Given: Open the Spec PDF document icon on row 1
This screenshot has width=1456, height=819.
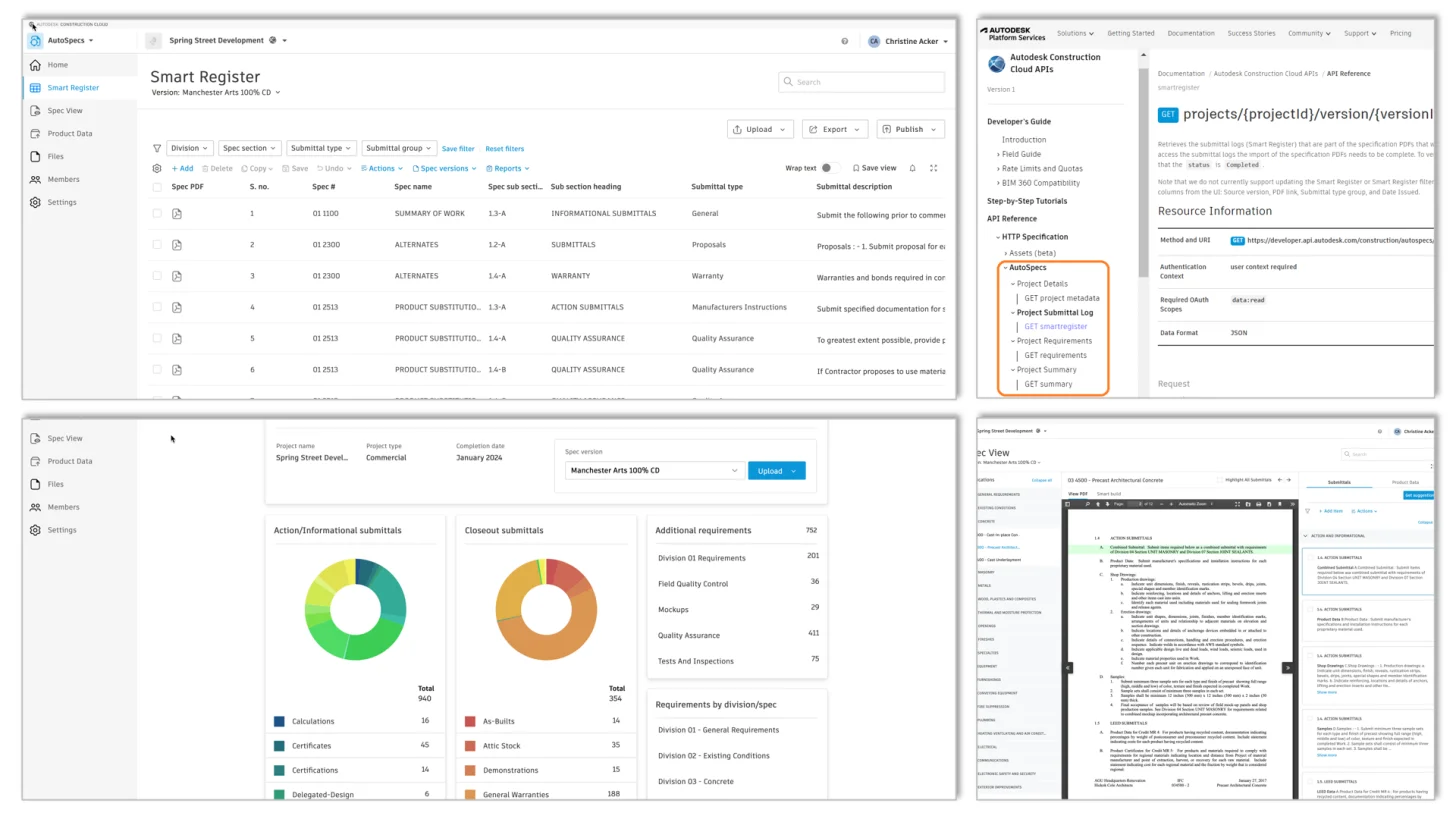Looking at the screenshot, I should click(x=176, y=213).
